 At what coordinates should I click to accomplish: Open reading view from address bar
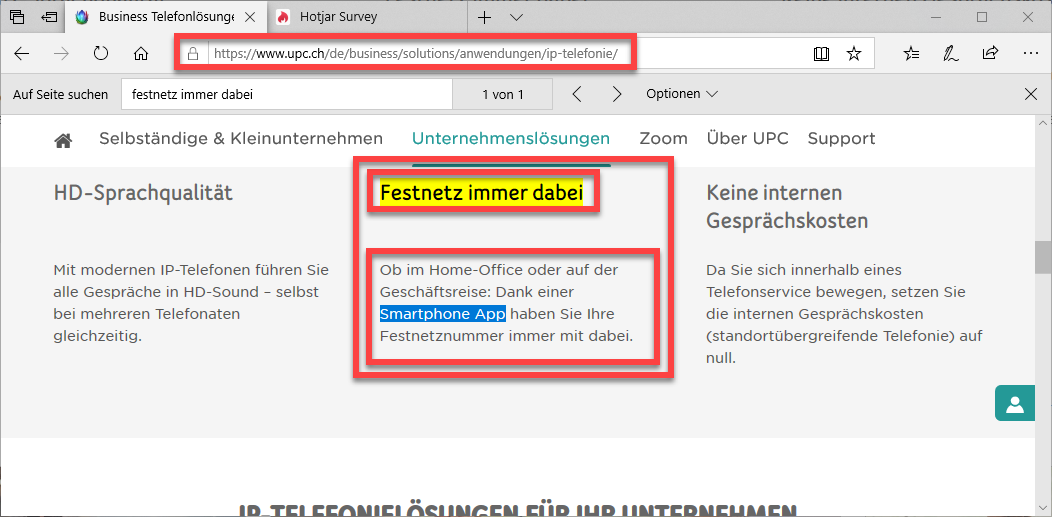[821, 54]
